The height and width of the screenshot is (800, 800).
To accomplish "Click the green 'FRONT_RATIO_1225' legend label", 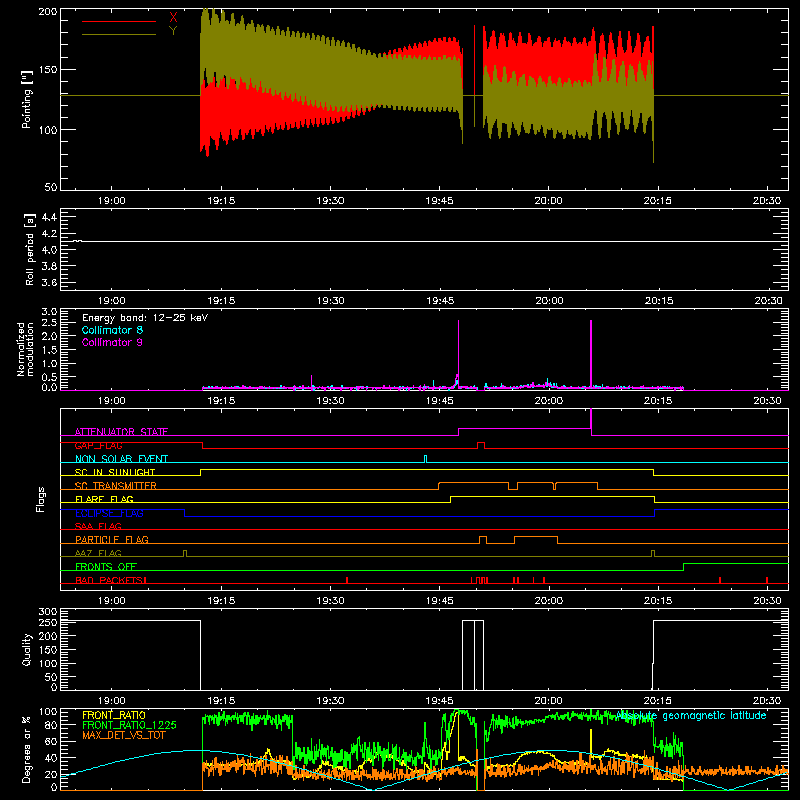I will pyautogui.click(x=129, y=725).
